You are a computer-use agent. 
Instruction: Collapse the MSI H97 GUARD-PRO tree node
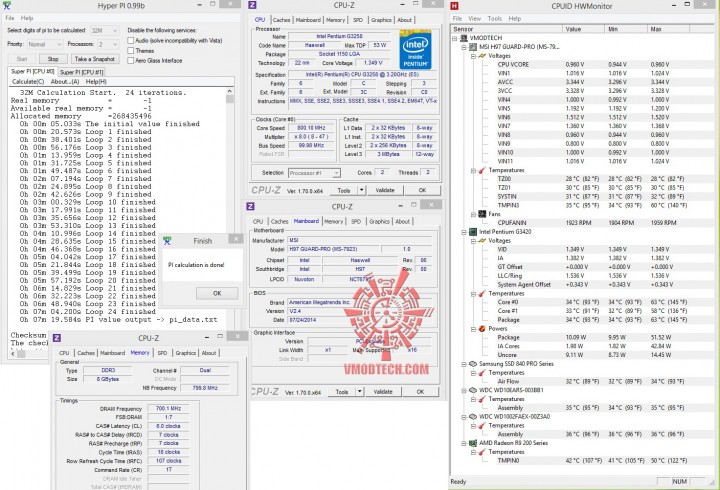click(x=464, y=47)
